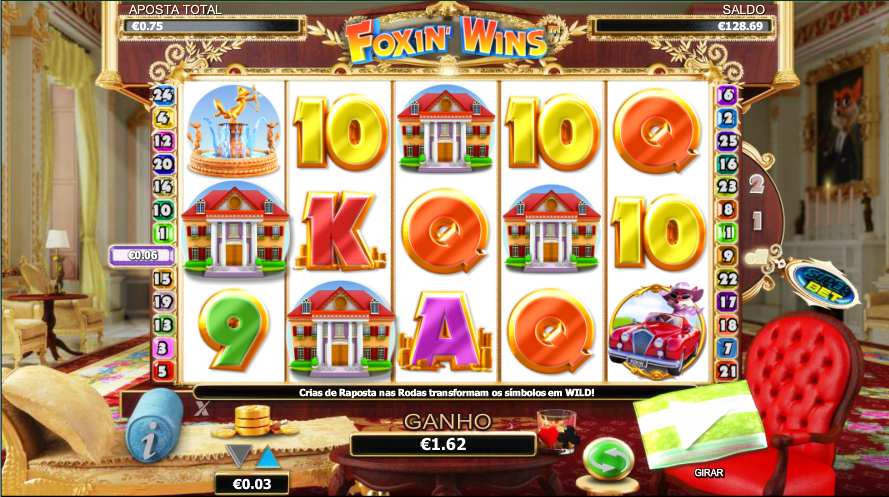Image resolution: width=889 pixels, height=497 pixels.
Task: Click the gold coins stack icon
Action: coord(253,422)
